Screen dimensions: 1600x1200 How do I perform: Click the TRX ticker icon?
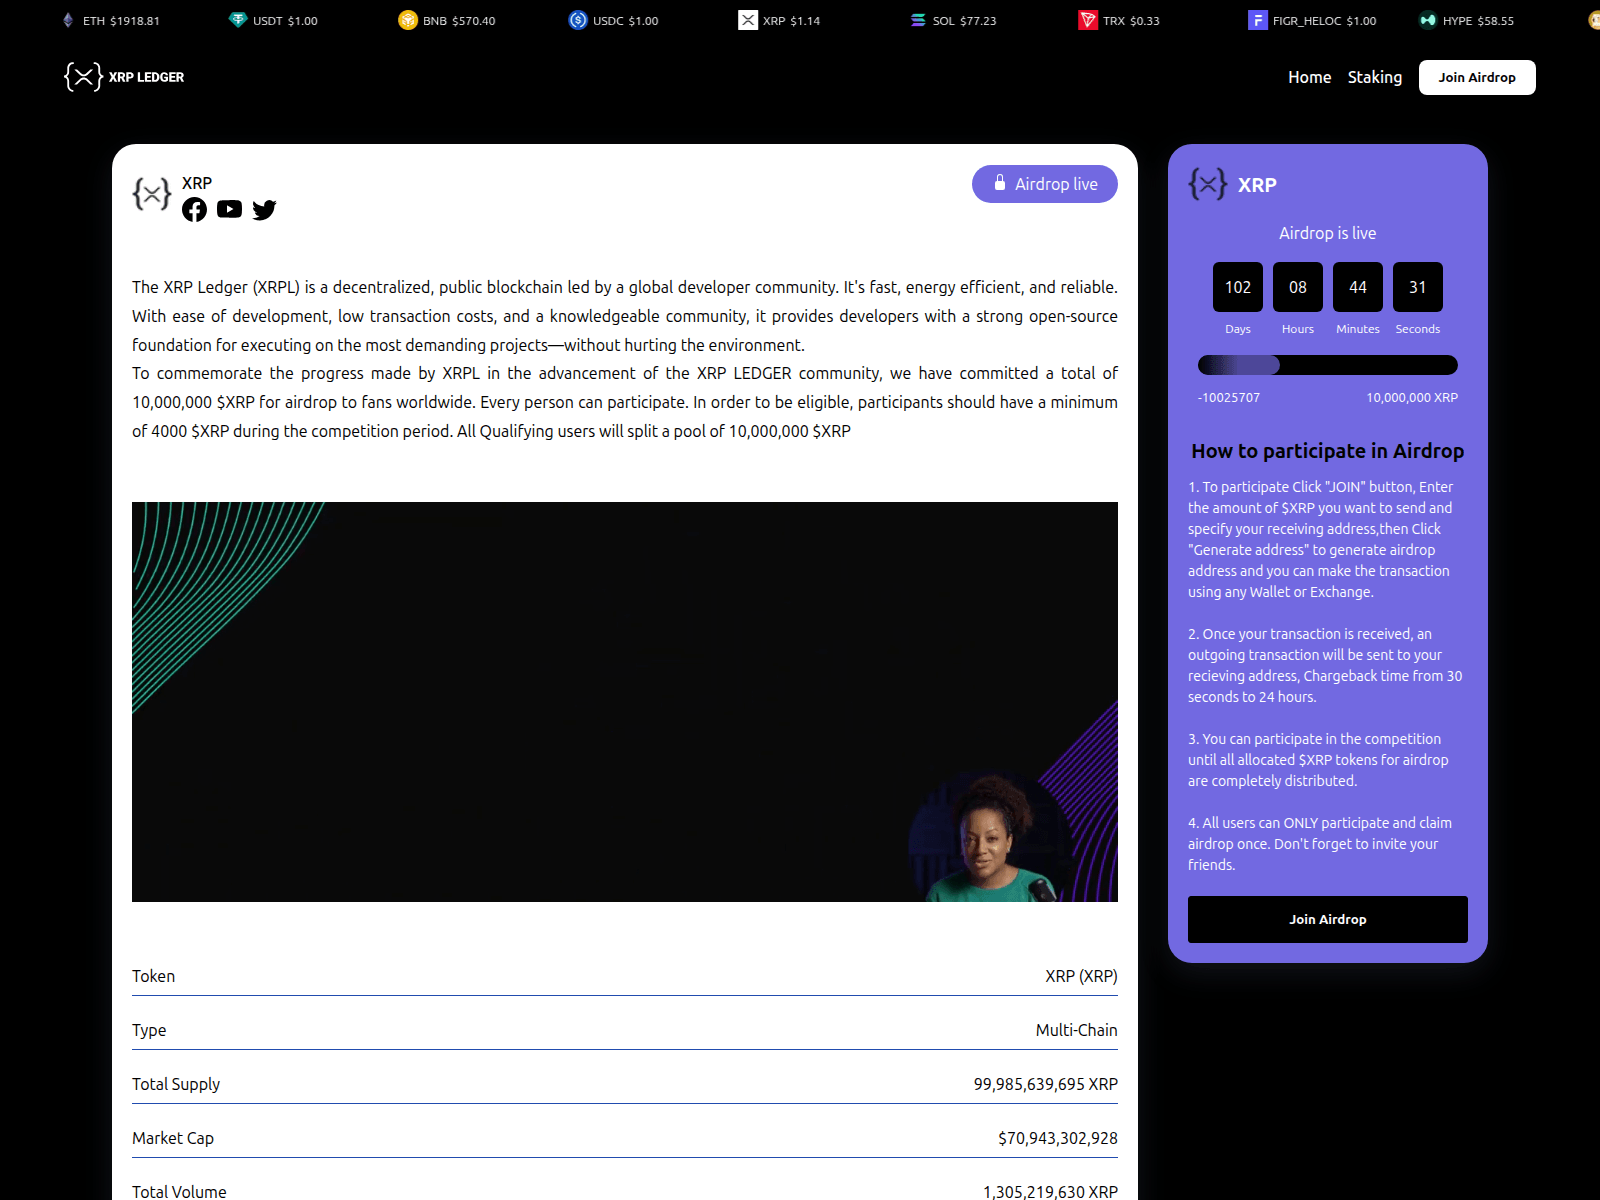click(1088, 20)
